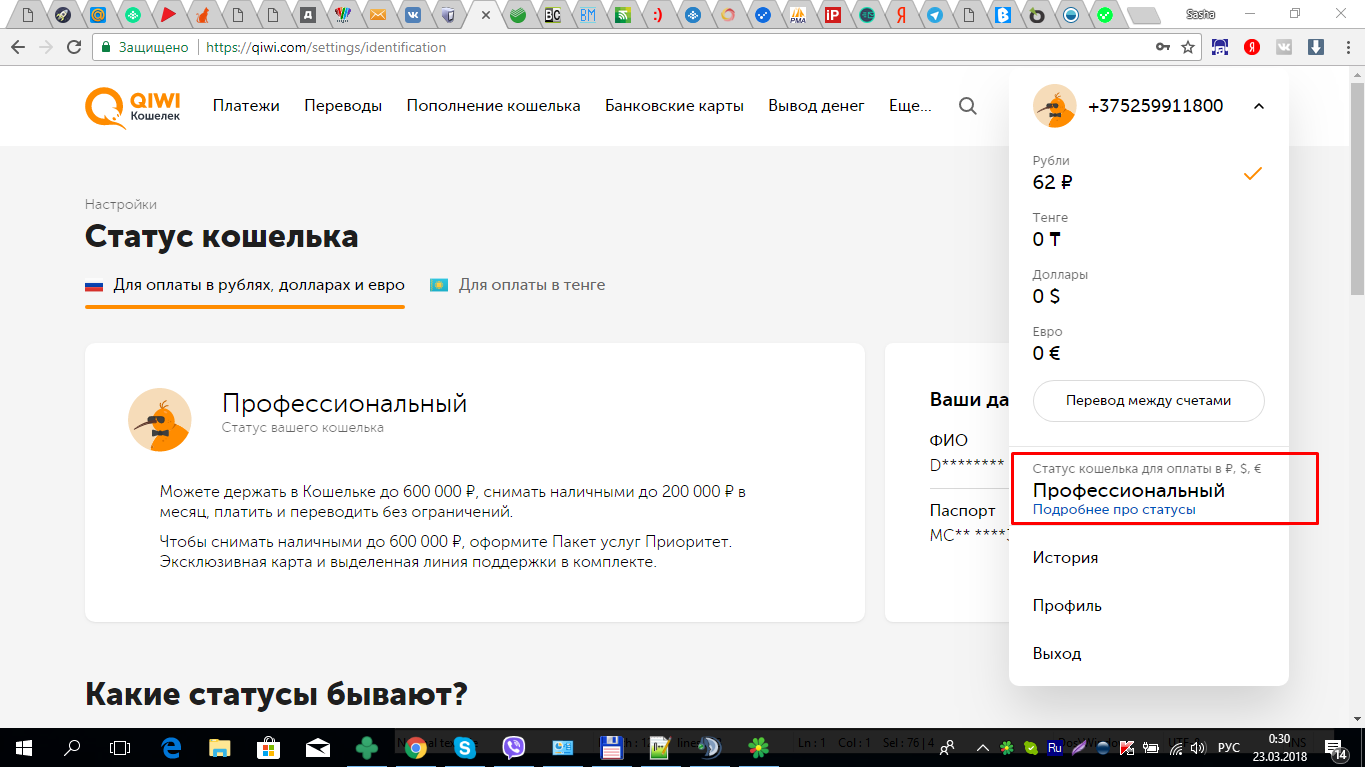Click Перевод между счетами button

coord(1148,400)
